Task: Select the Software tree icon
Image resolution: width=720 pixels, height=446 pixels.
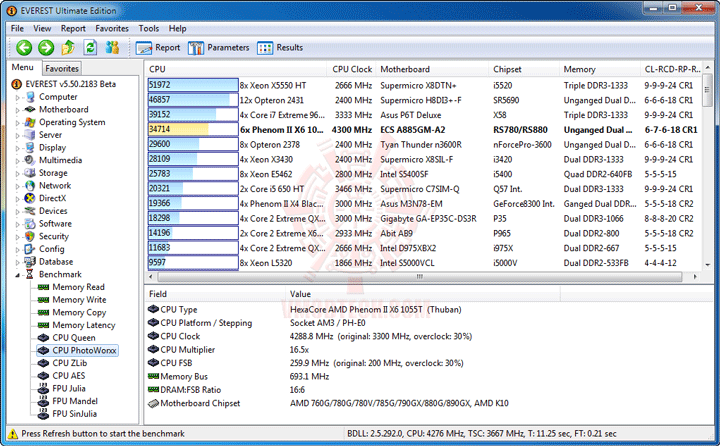Action: coord(30,224)
